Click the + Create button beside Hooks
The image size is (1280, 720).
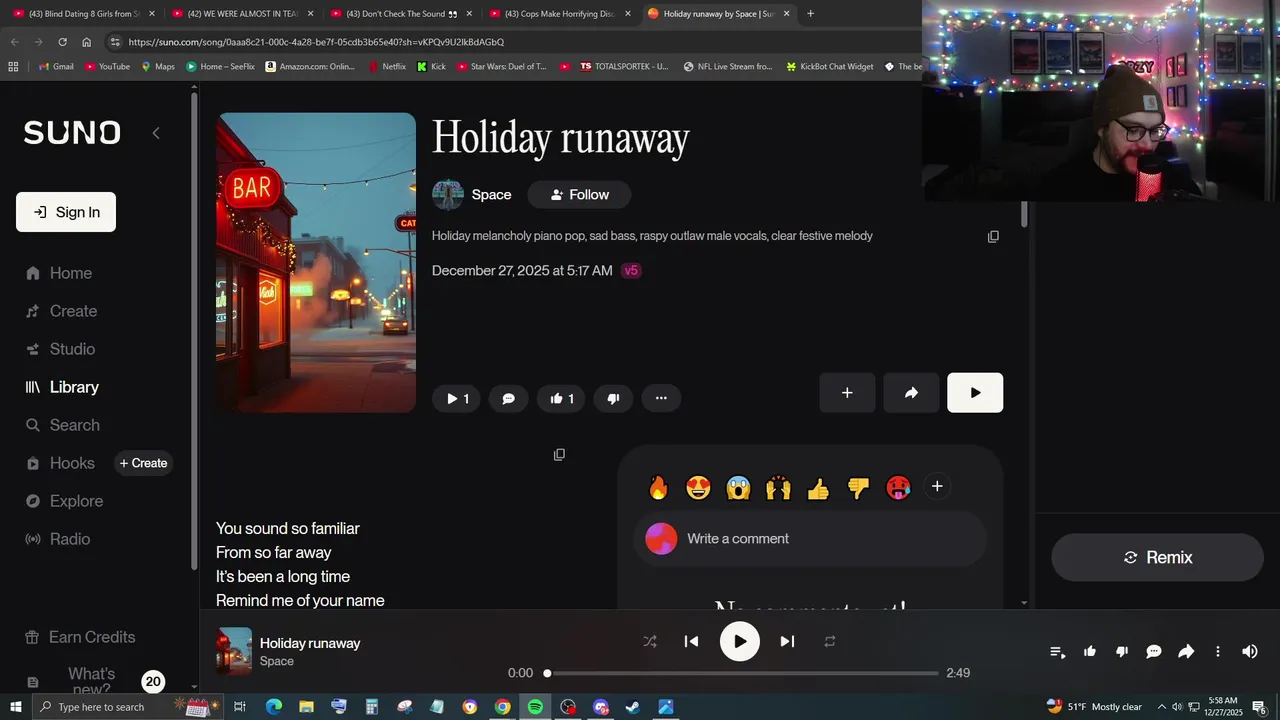(x=143, y=463)
